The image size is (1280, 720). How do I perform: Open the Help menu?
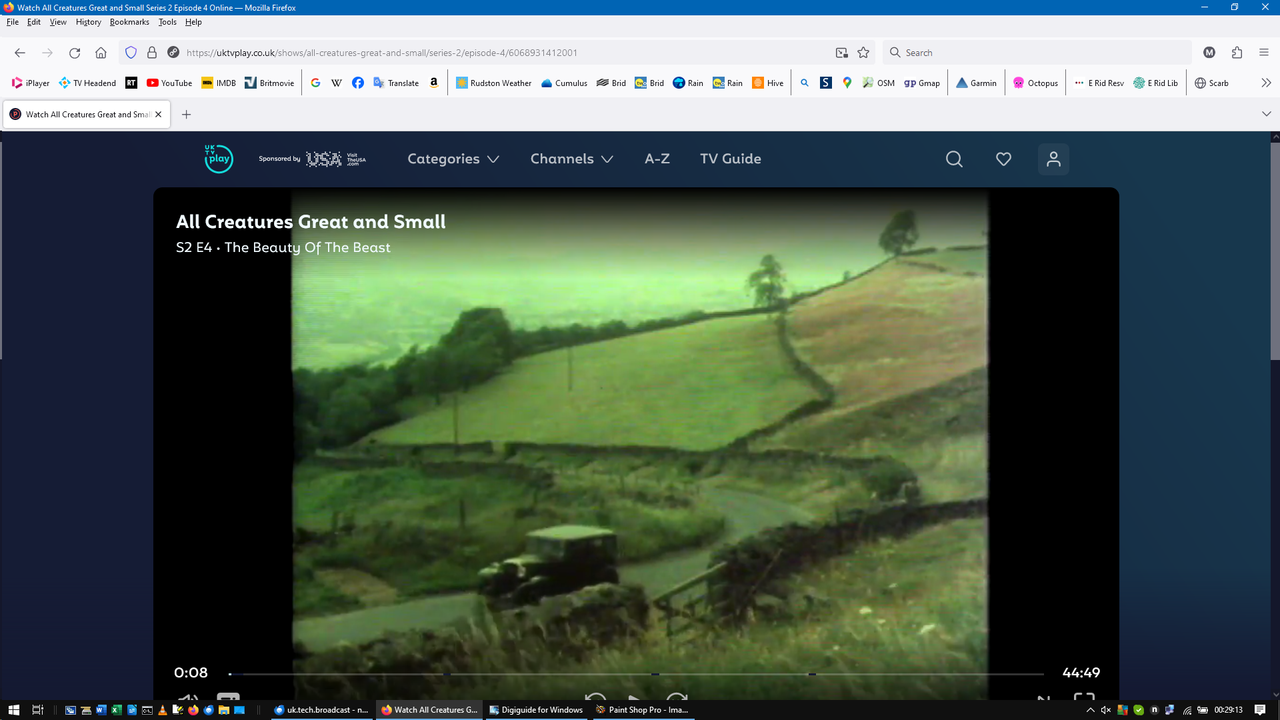coord(193,22)
